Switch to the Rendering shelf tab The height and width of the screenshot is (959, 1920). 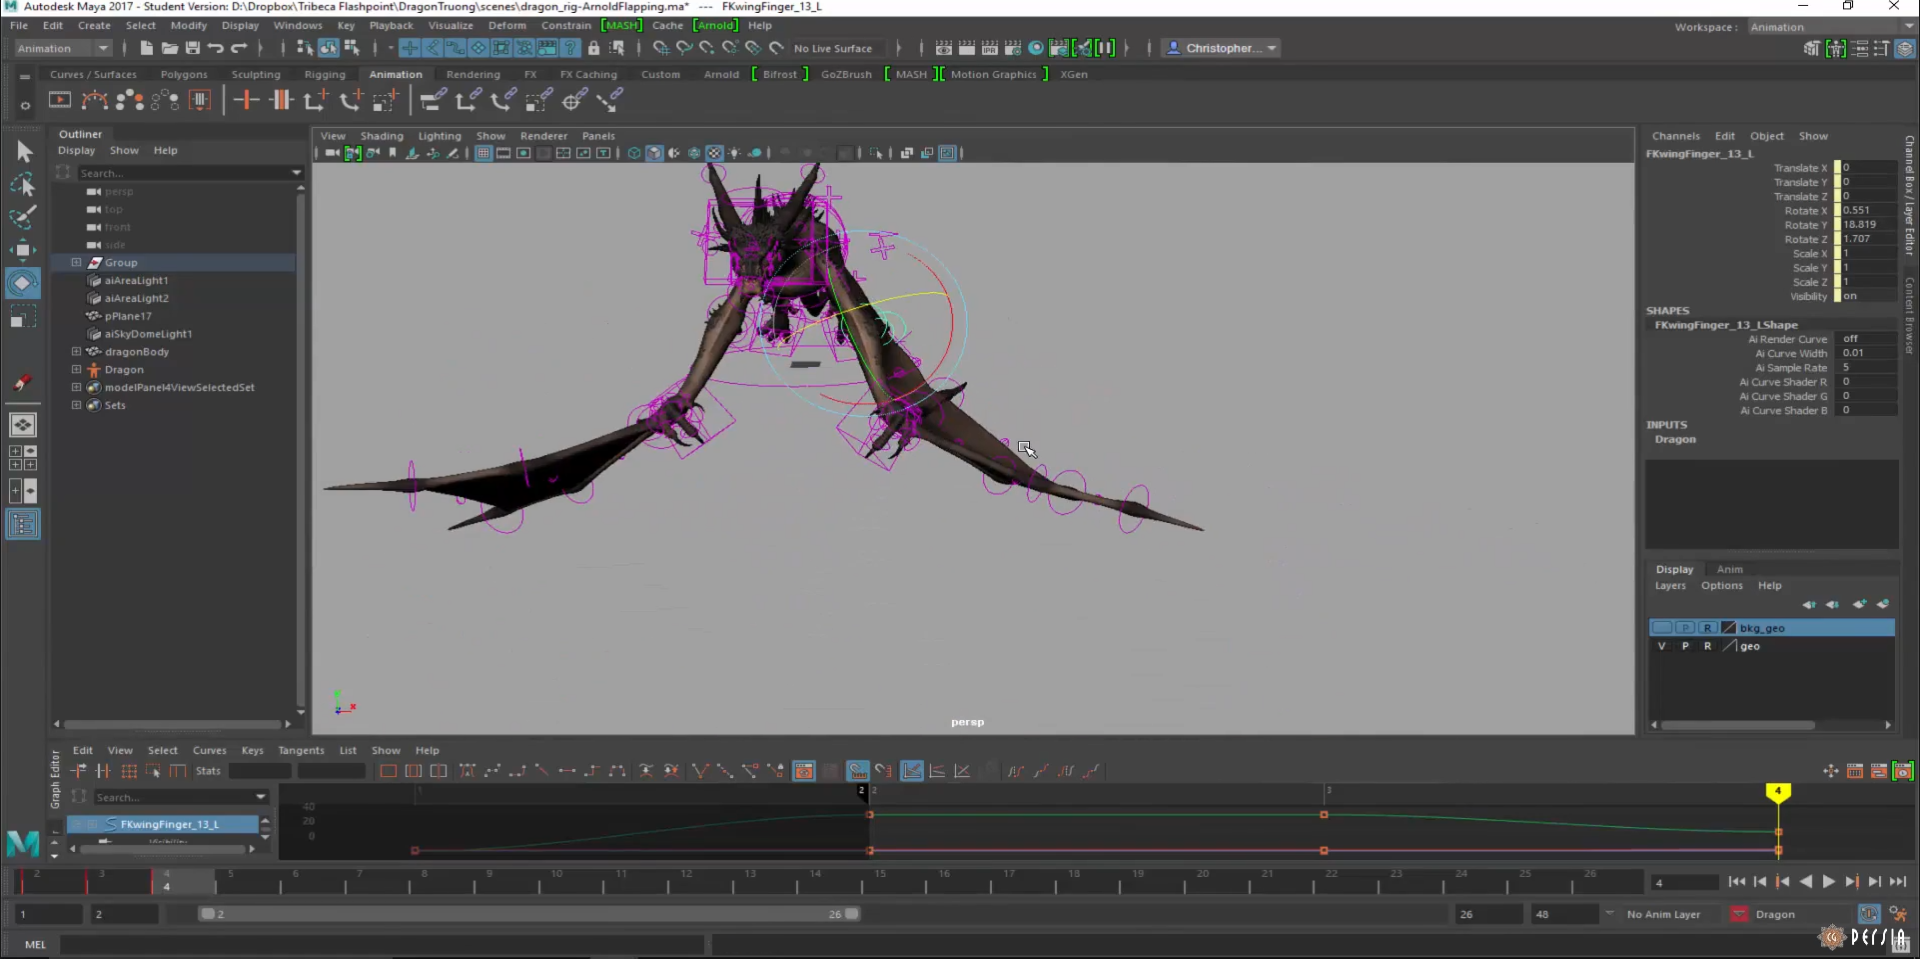point(473,74)
